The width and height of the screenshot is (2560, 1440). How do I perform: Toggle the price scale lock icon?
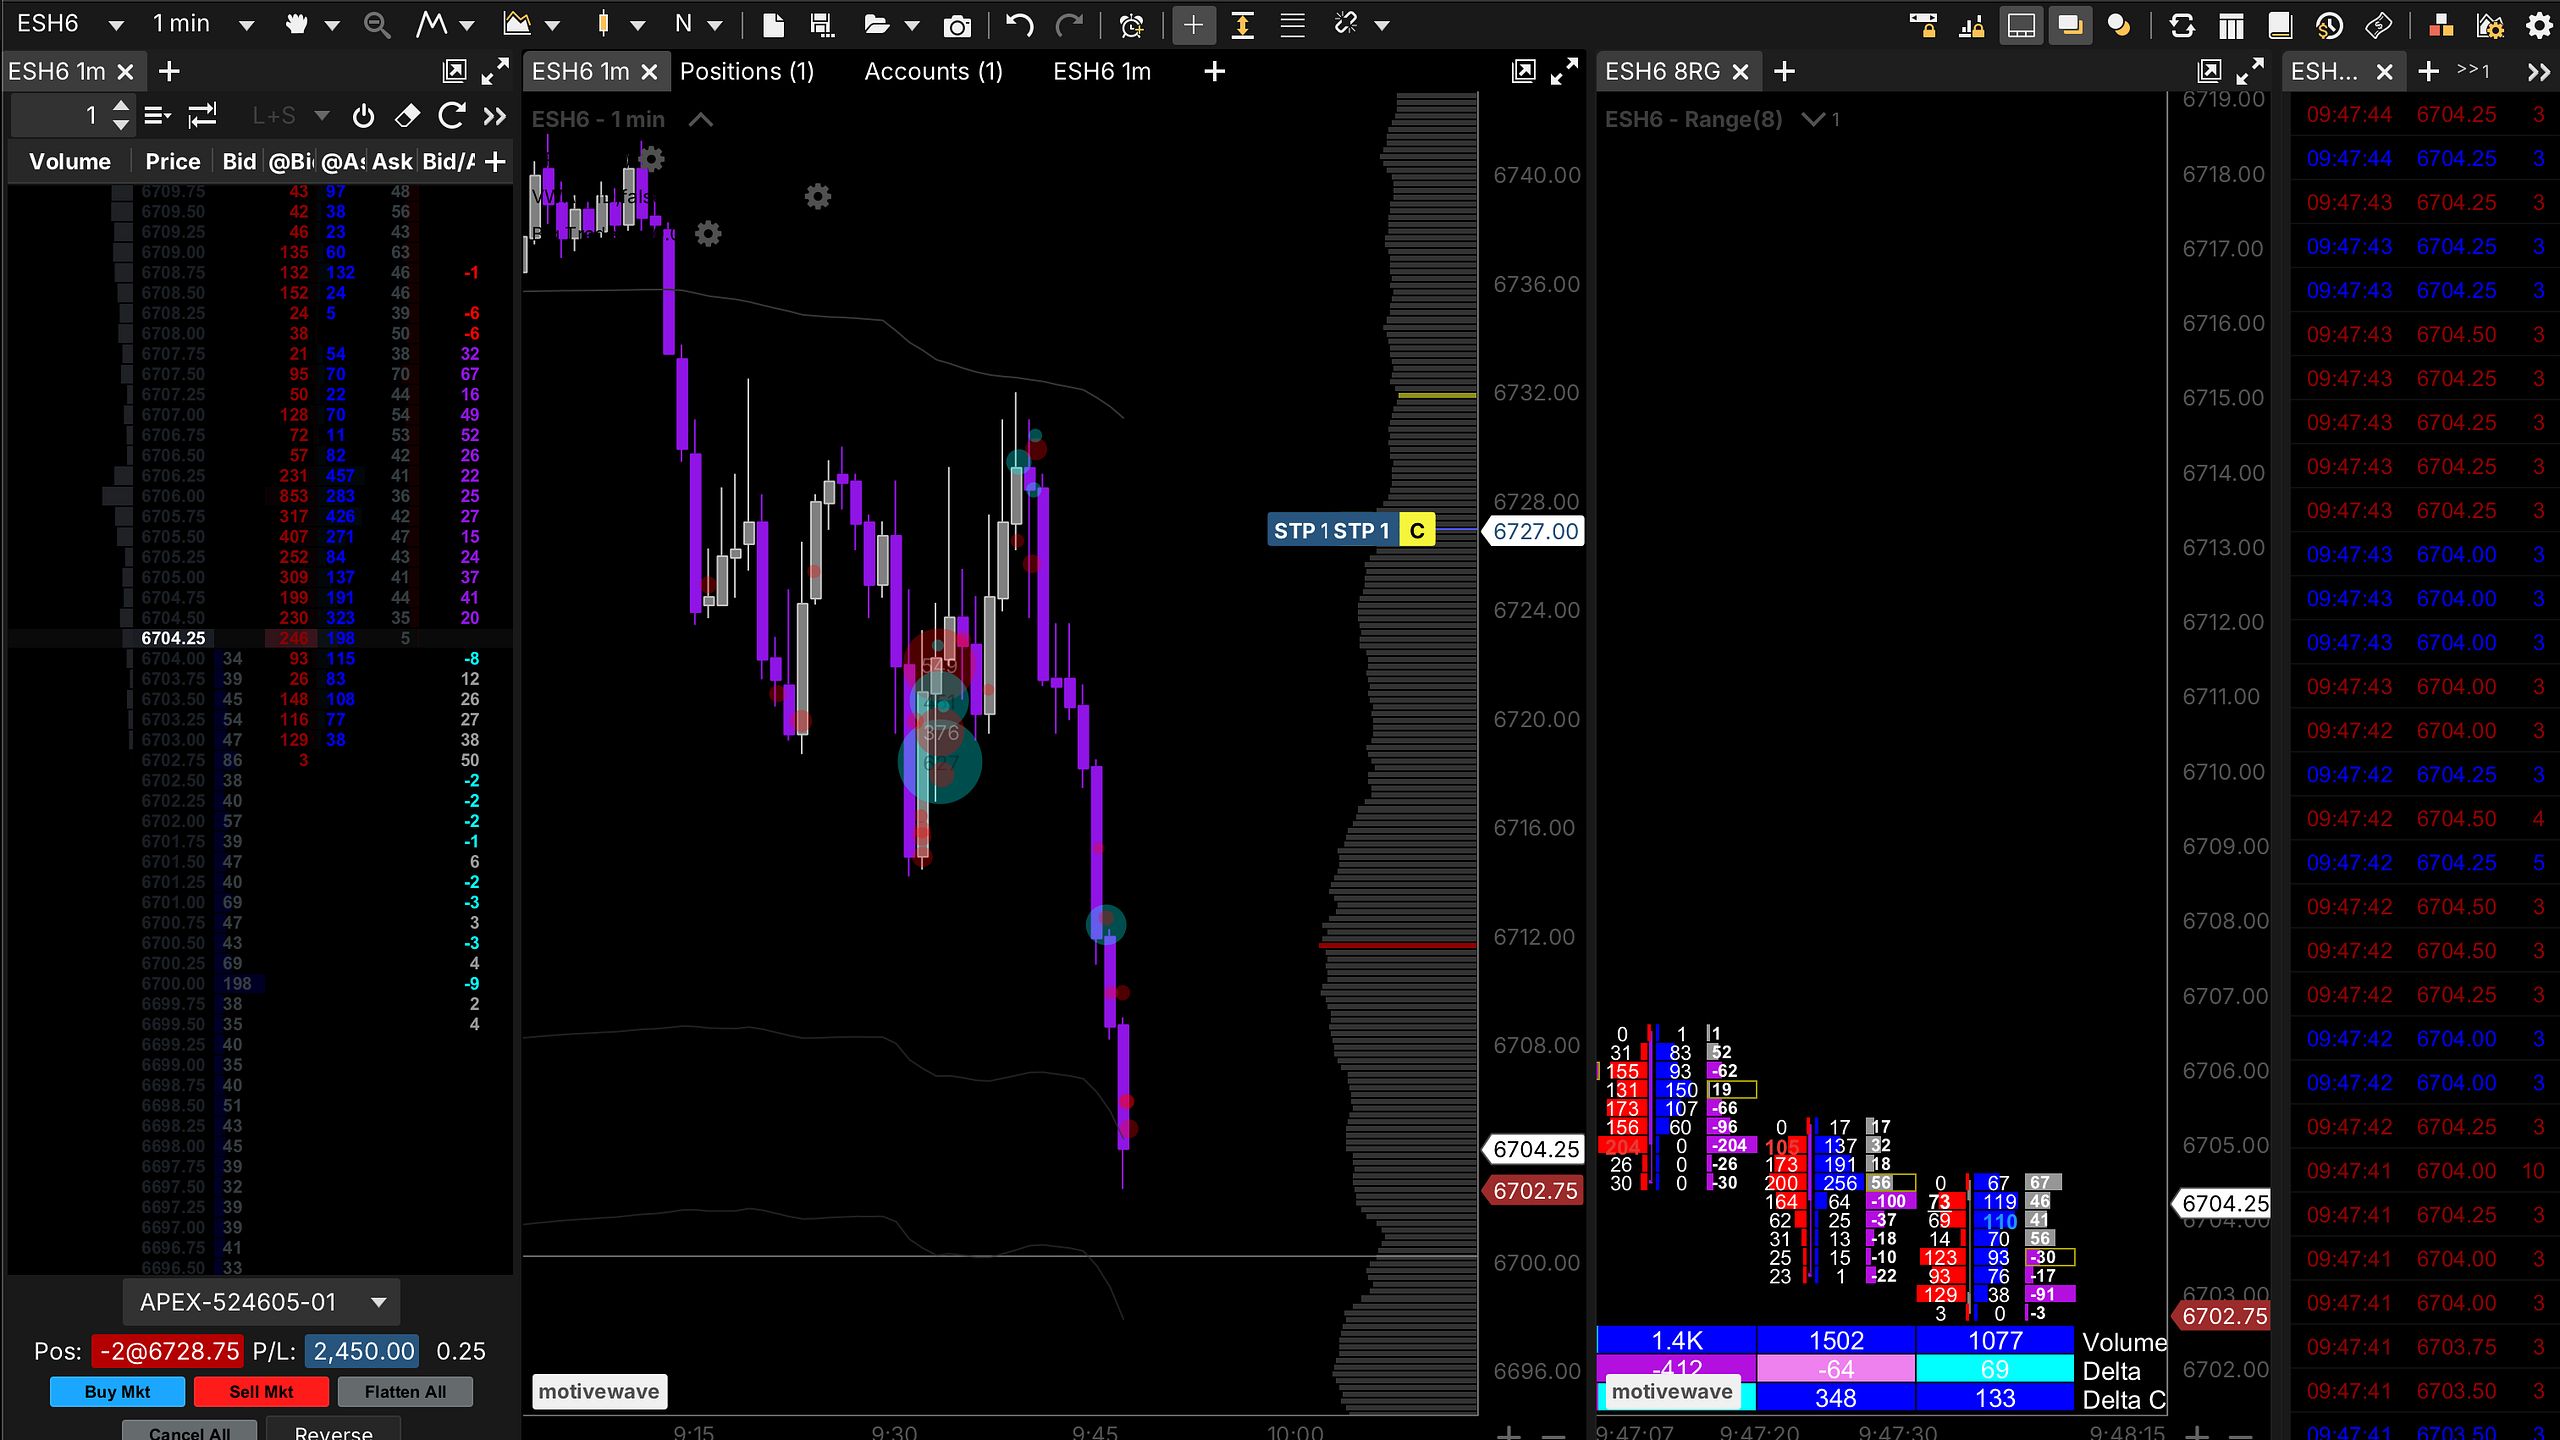pos(1971,25)
